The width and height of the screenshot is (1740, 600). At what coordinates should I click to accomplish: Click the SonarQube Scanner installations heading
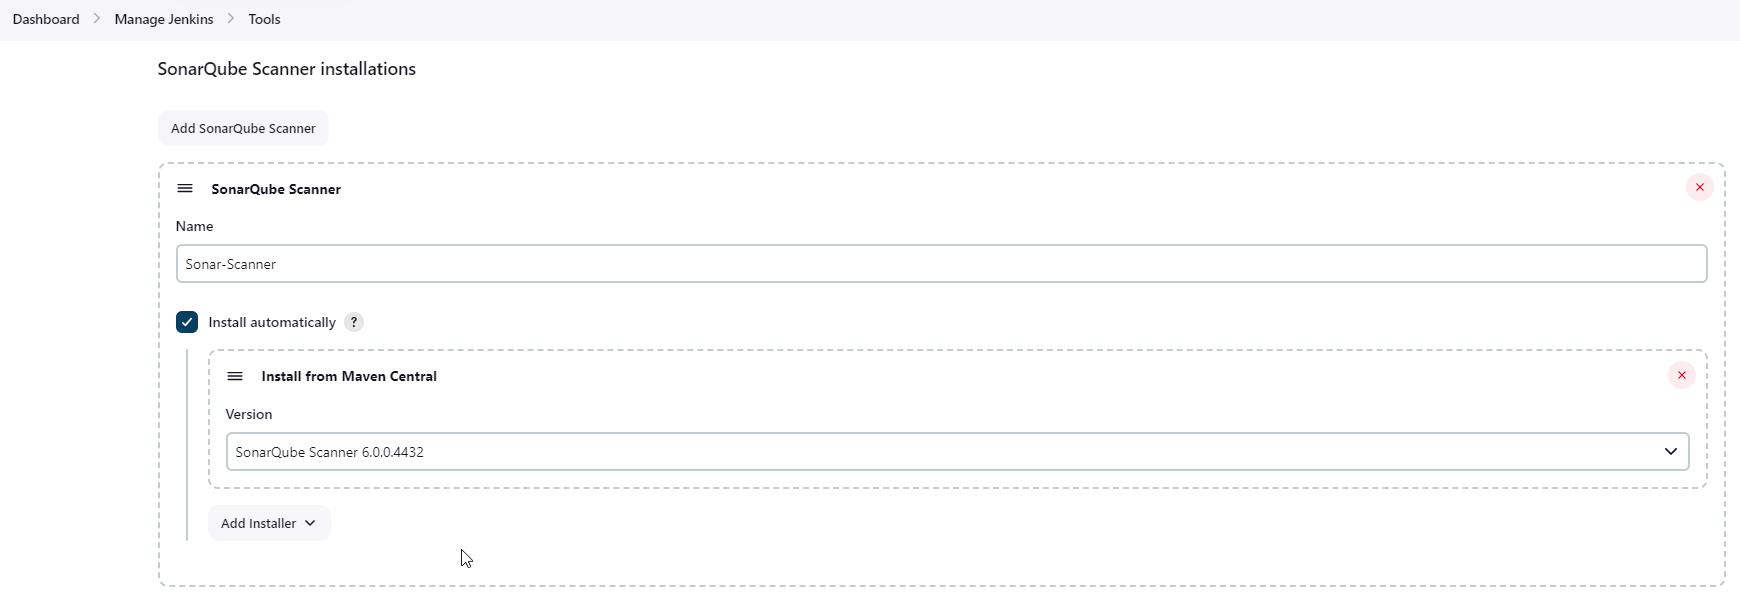287,69
